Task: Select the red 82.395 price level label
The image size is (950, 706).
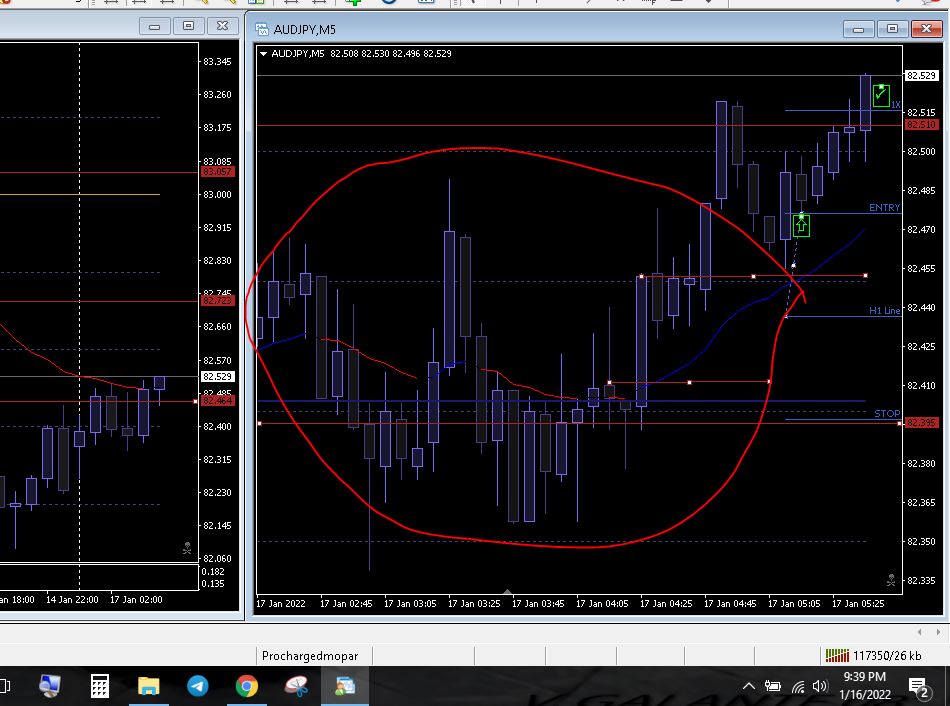Action: [x=922, y=422]
